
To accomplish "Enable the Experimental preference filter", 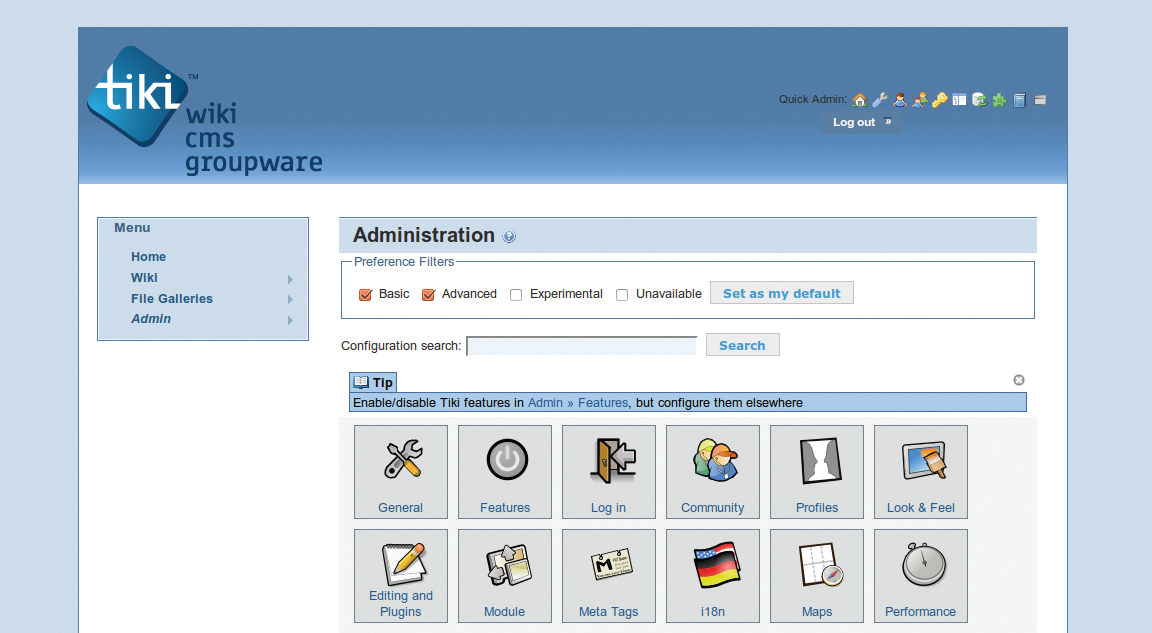I will [516, 294].
